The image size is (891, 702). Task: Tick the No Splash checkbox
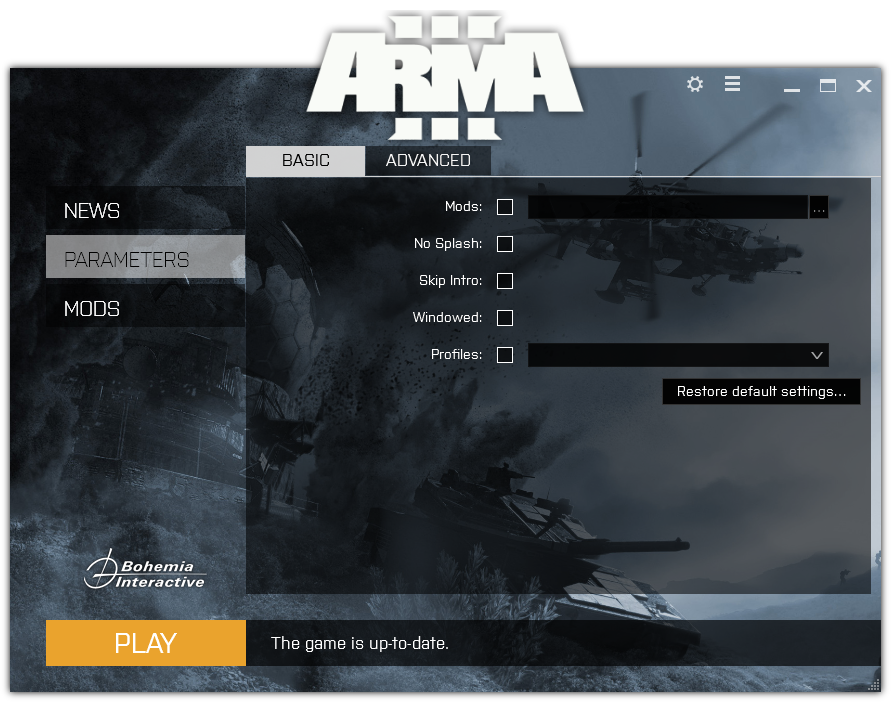click(505, 244)
